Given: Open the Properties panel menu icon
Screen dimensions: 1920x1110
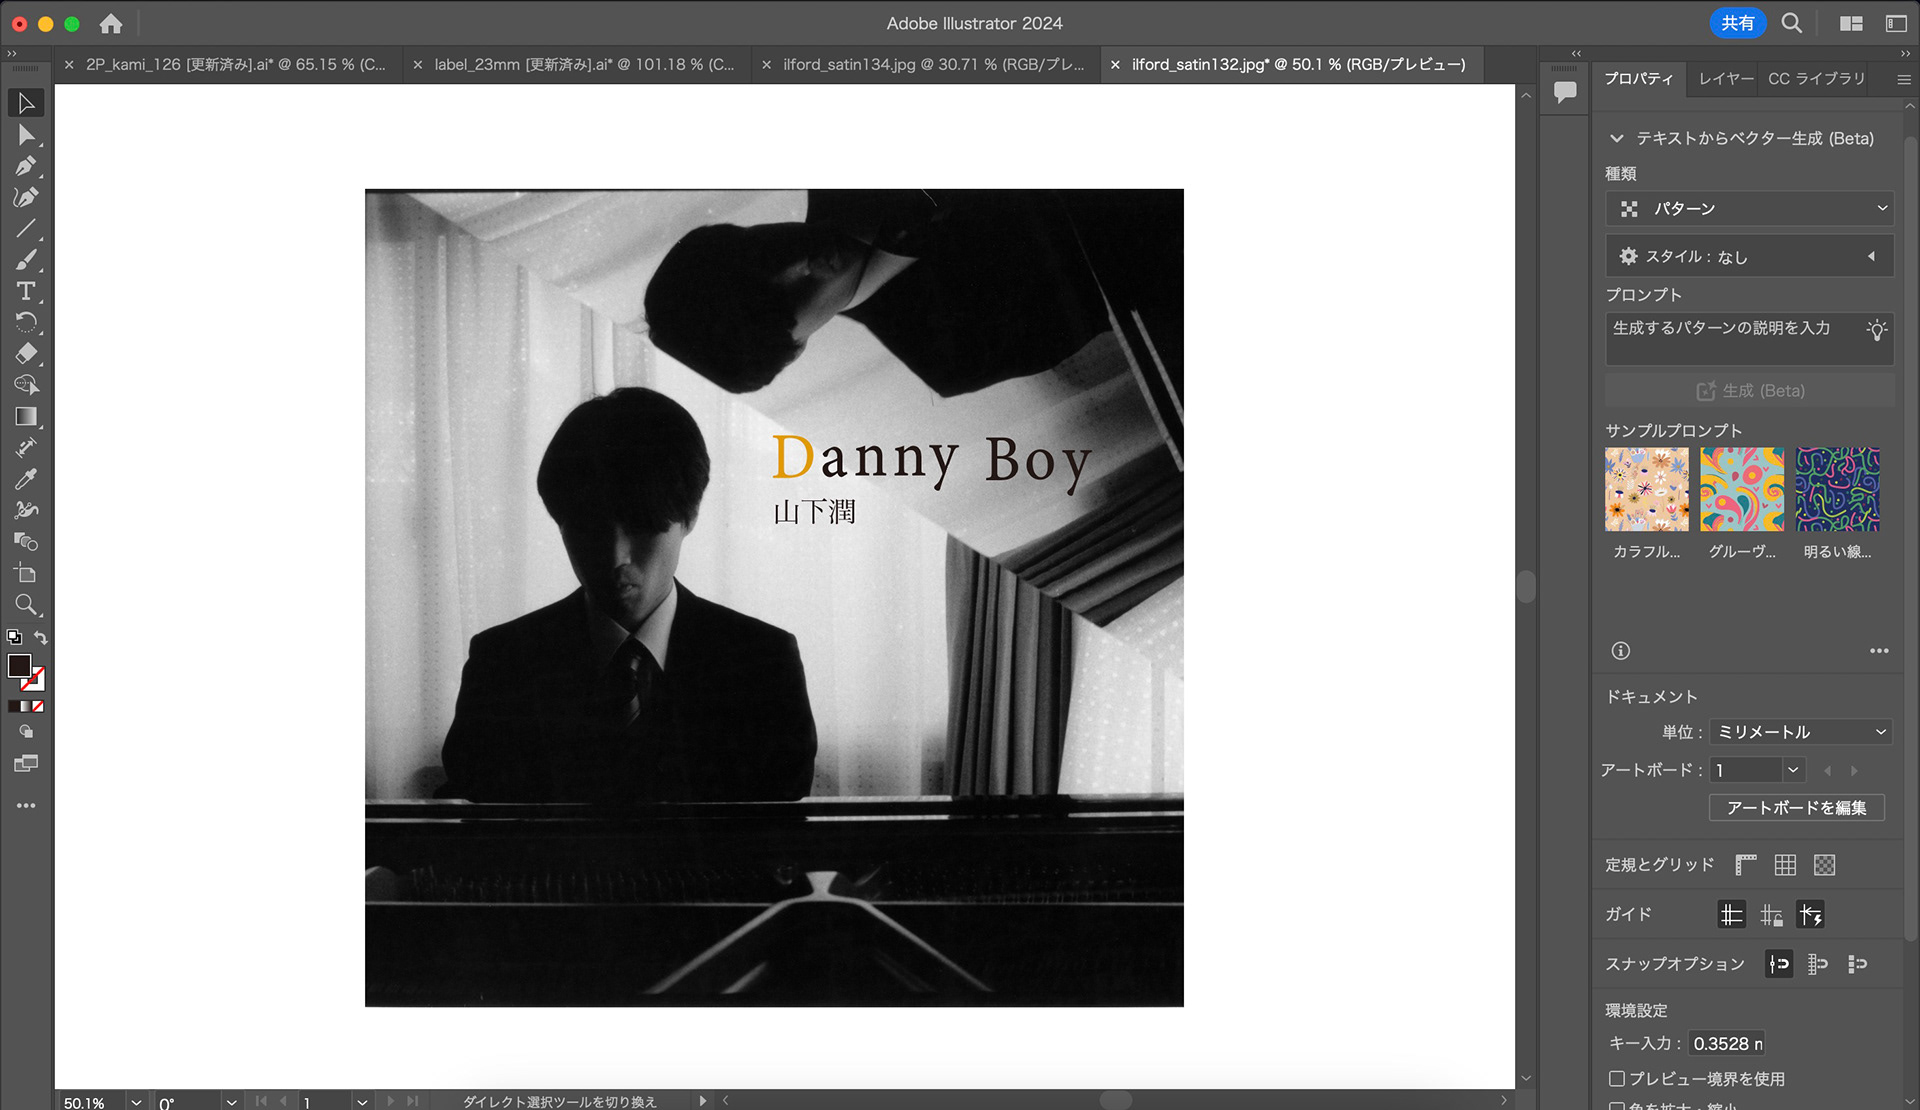Looking at the screenshot, I should (x=1904, y=79).
